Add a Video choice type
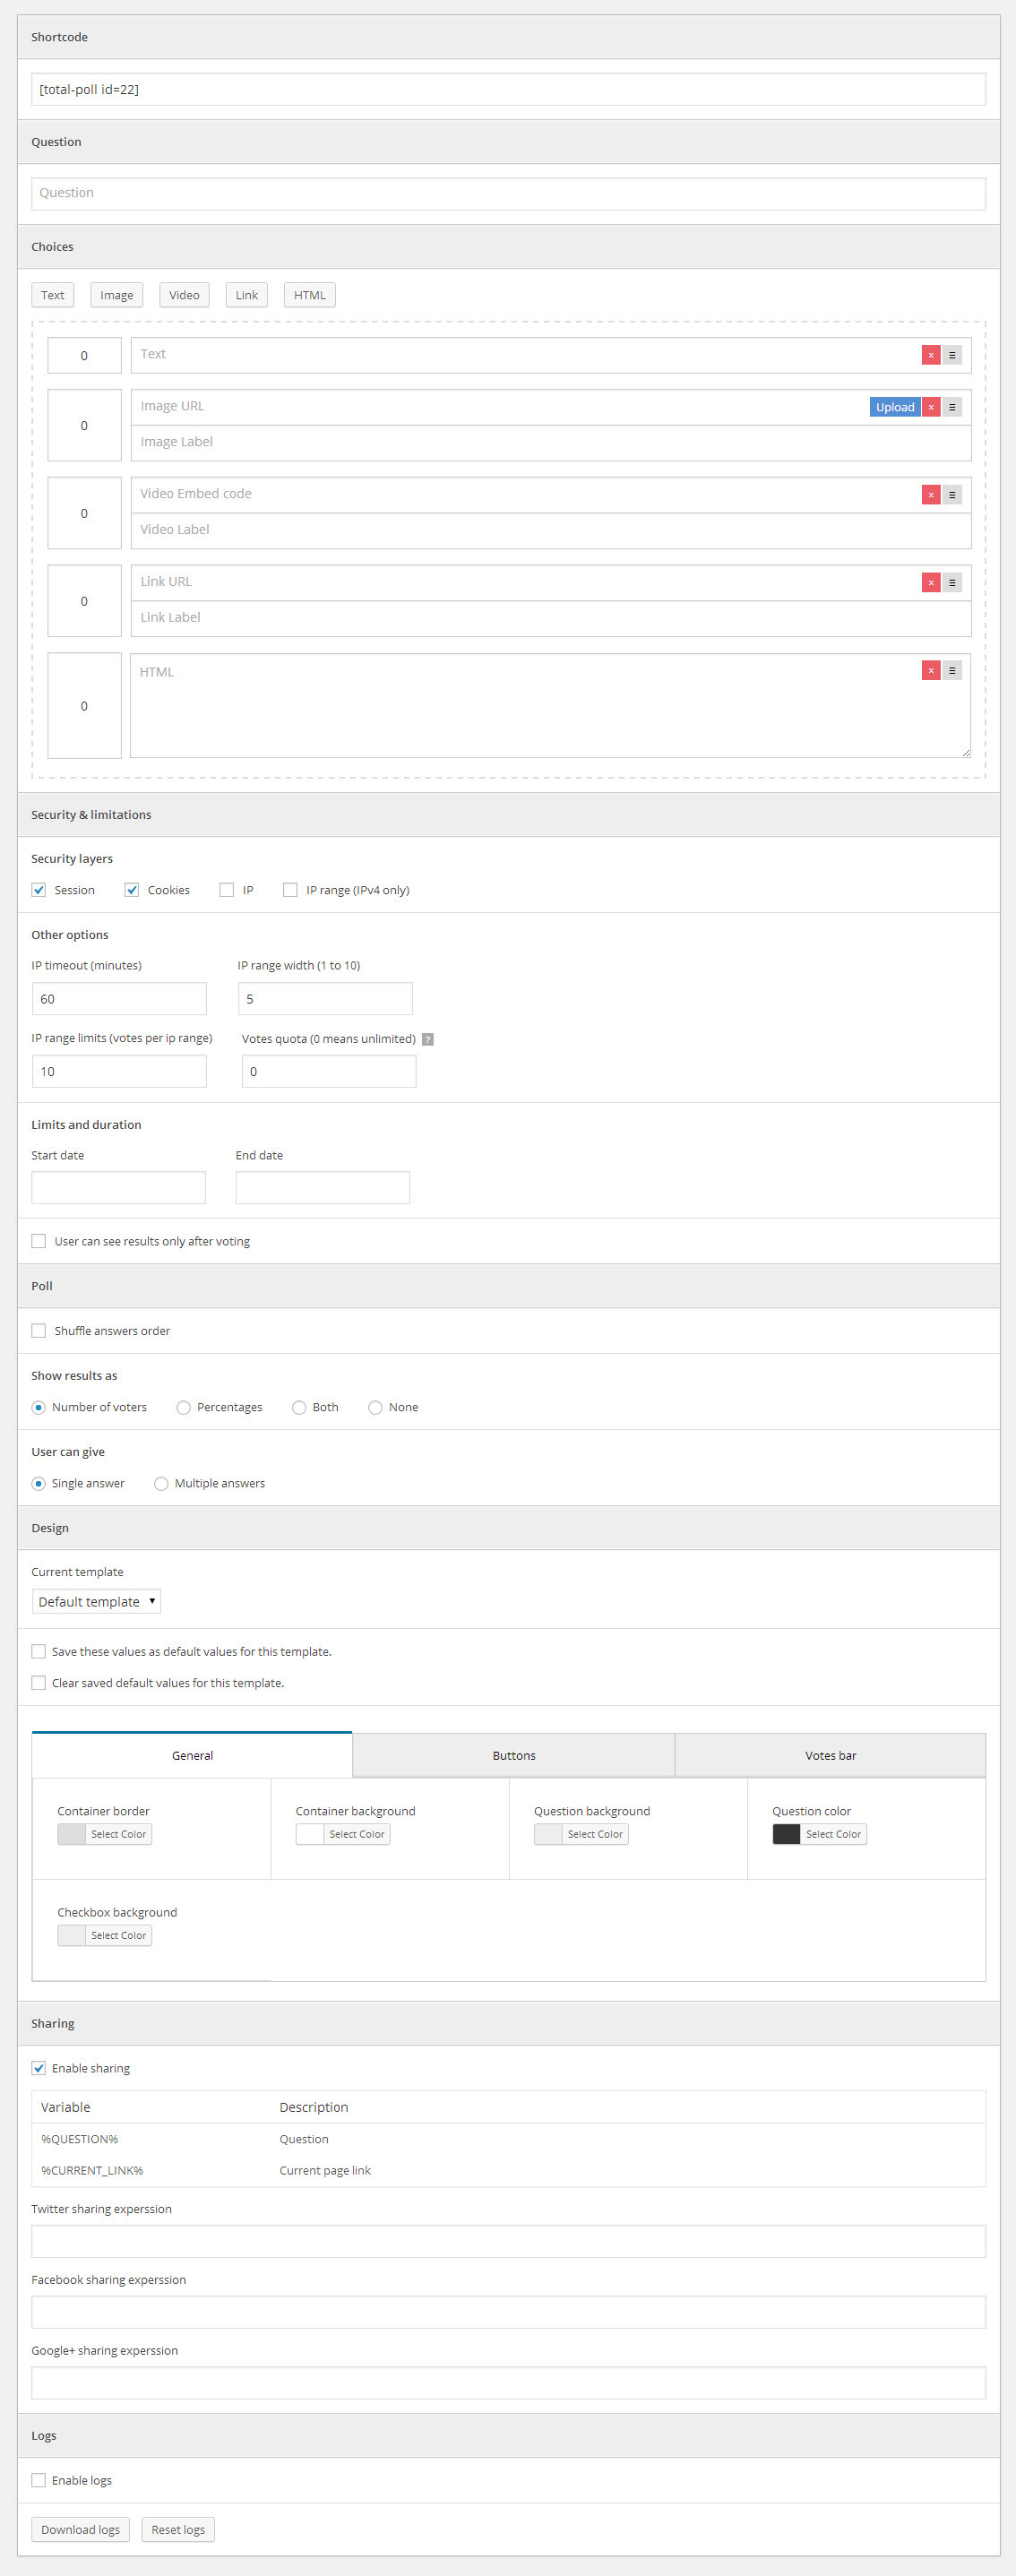 tap(184, 295)
